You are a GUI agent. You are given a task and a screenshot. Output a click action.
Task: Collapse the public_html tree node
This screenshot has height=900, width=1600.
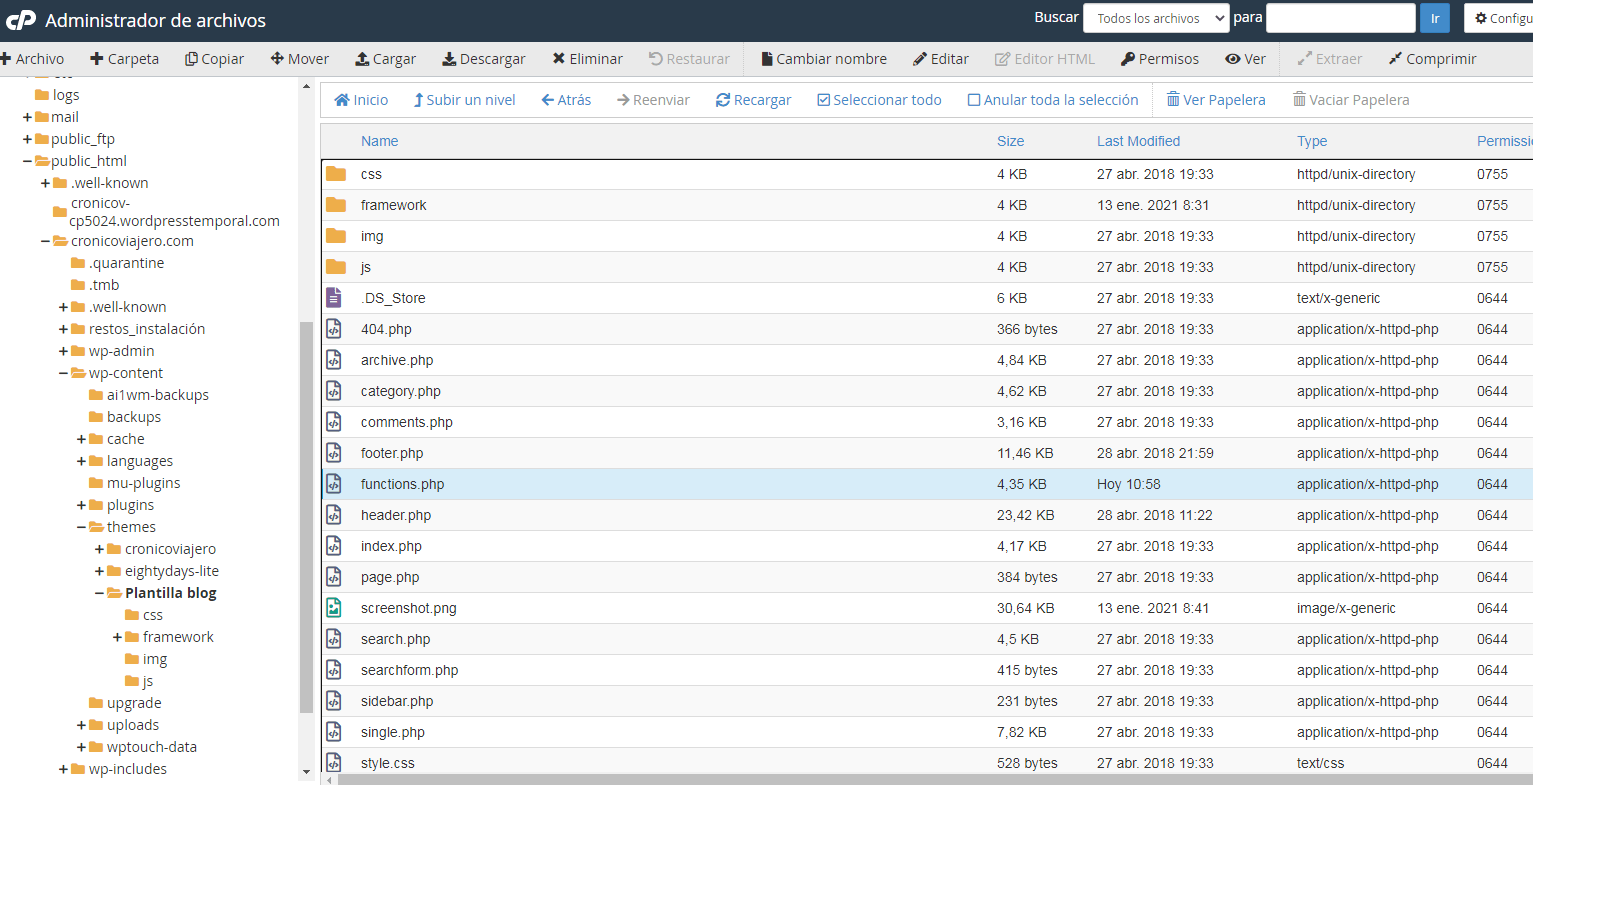point(27,161)
